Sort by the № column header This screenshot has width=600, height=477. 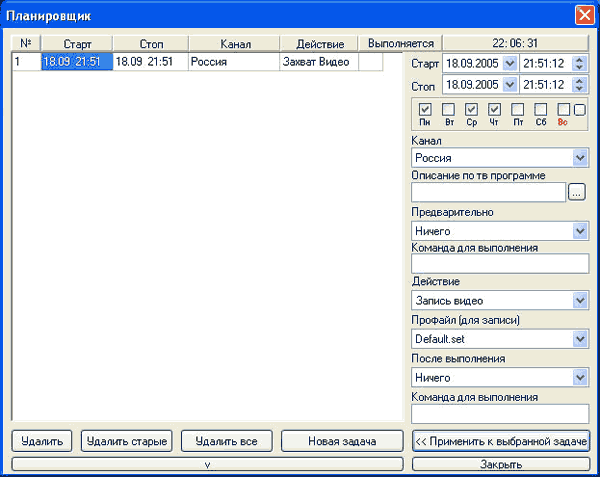point(26,43)
